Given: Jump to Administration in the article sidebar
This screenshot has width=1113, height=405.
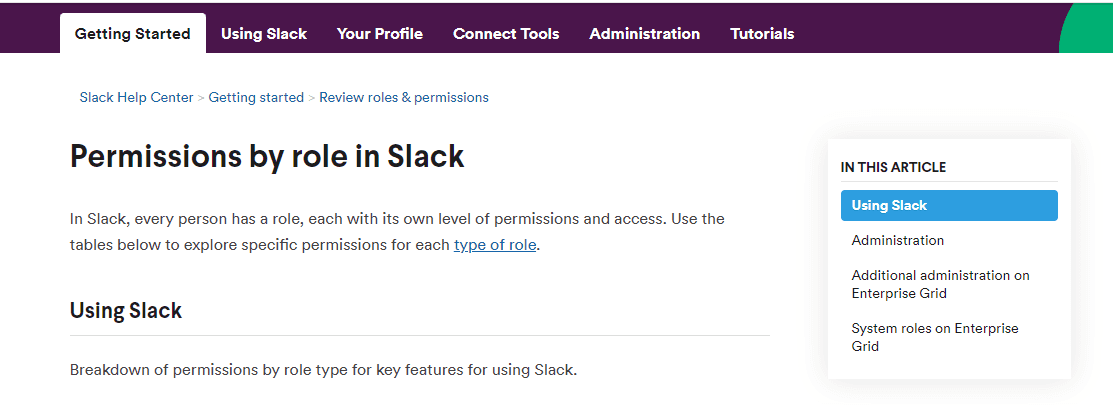Looking at the screenshot, I should [898, 240].
